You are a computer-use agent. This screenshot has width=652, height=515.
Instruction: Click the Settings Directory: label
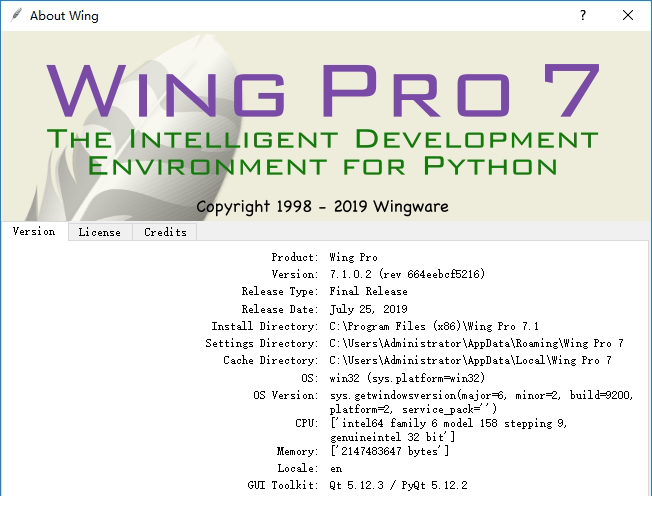(x=262, y=343)
